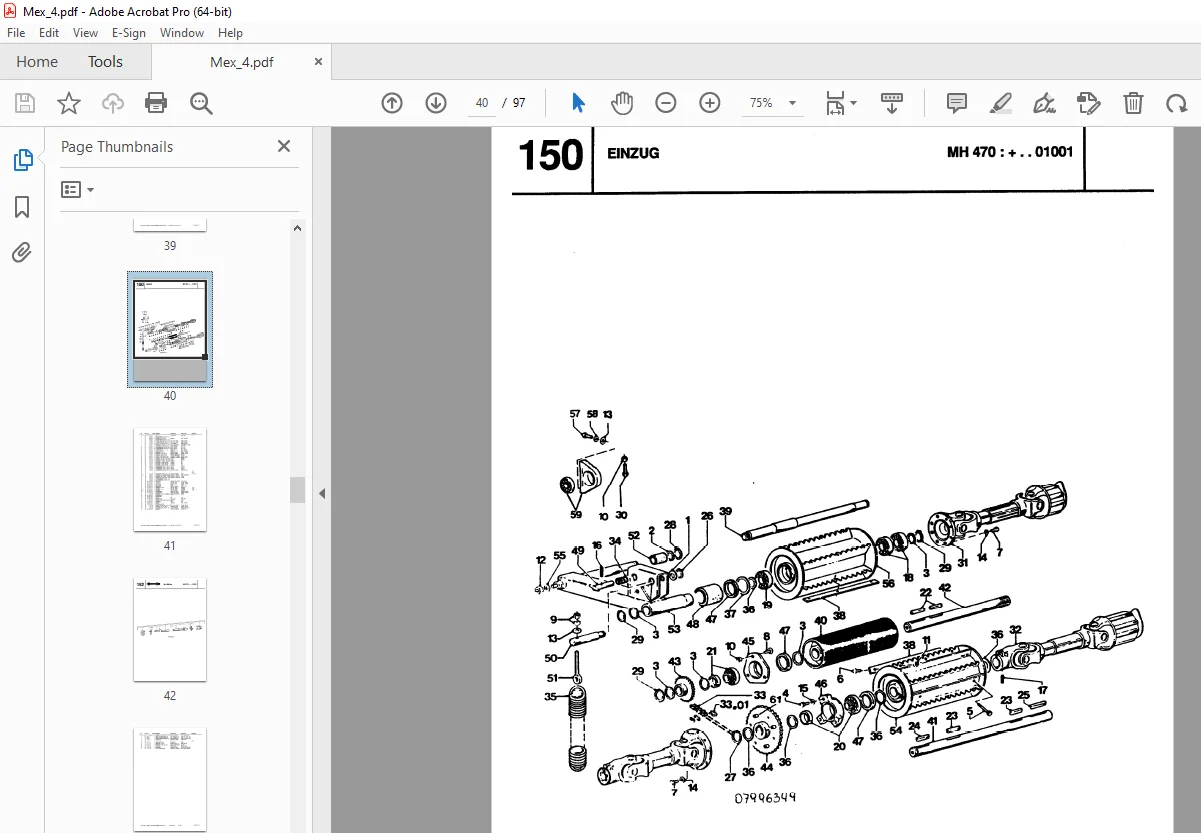Image resolution: width=1201 pixels, height=833 pixels.
Task: Open the Window menu
Action: 182,33
